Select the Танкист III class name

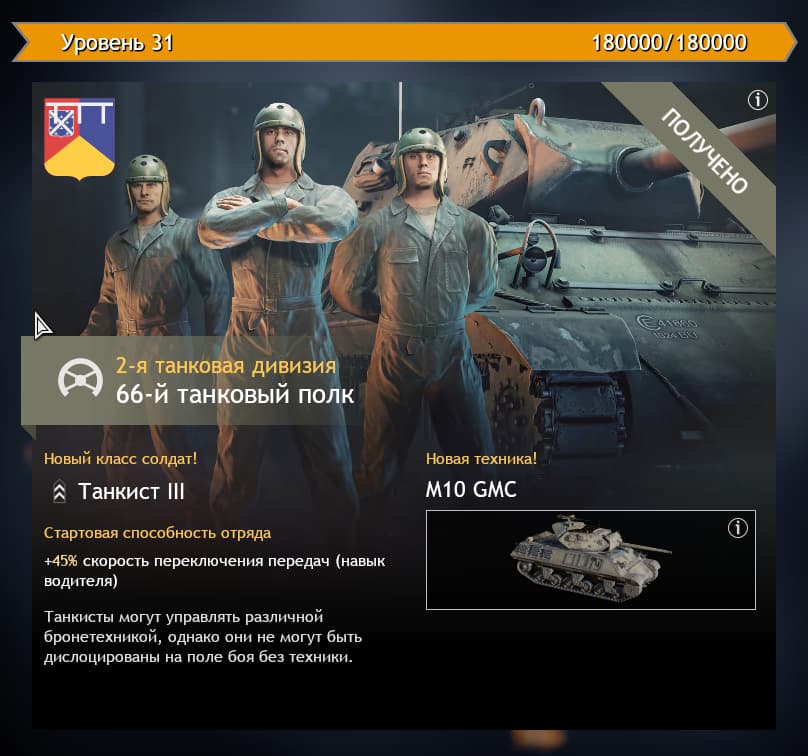[x=131, y=492]
